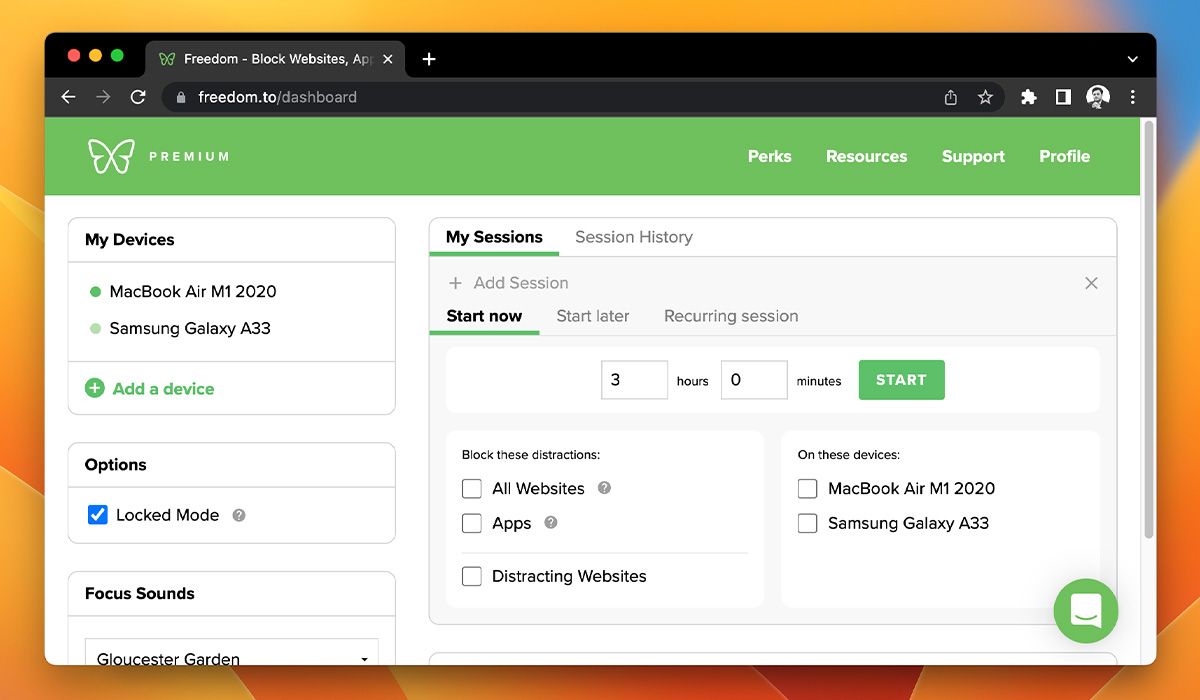
Task: Open the Chrome extensions puzzle icon
Action: pos(1028,97)
